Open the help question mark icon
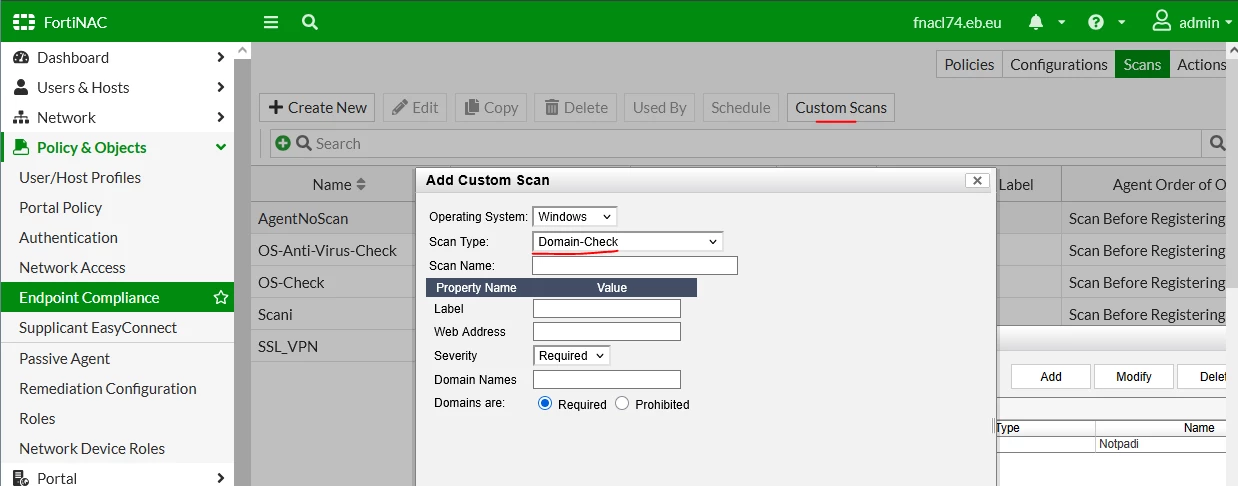The height and width of the screenshot is (486, 1238). pyautogui.click(x=1096, y=22)
